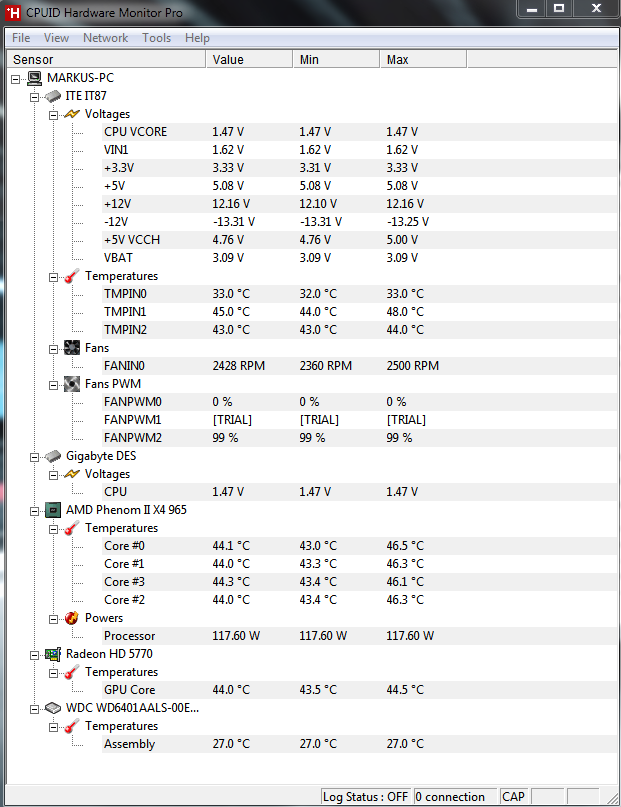Click the ITE IT87 chip icon
The height and width of the screenshot is (807, 621).
coord(53,96)
